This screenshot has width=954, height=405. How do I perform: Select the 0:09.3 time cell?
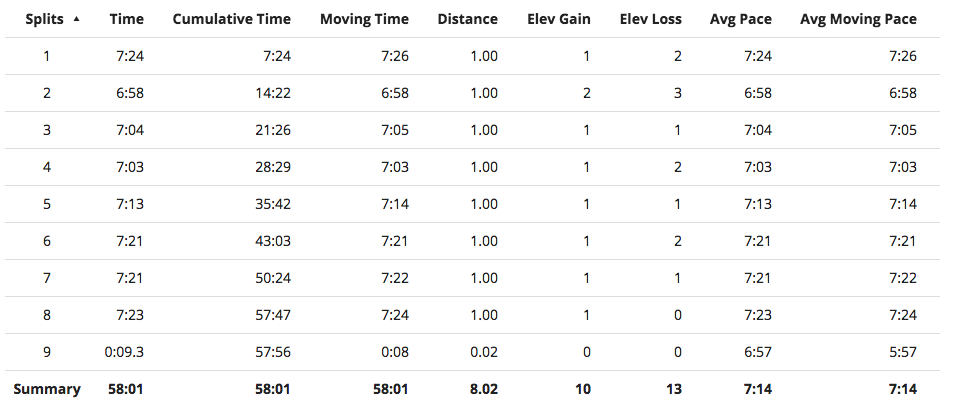123,352
